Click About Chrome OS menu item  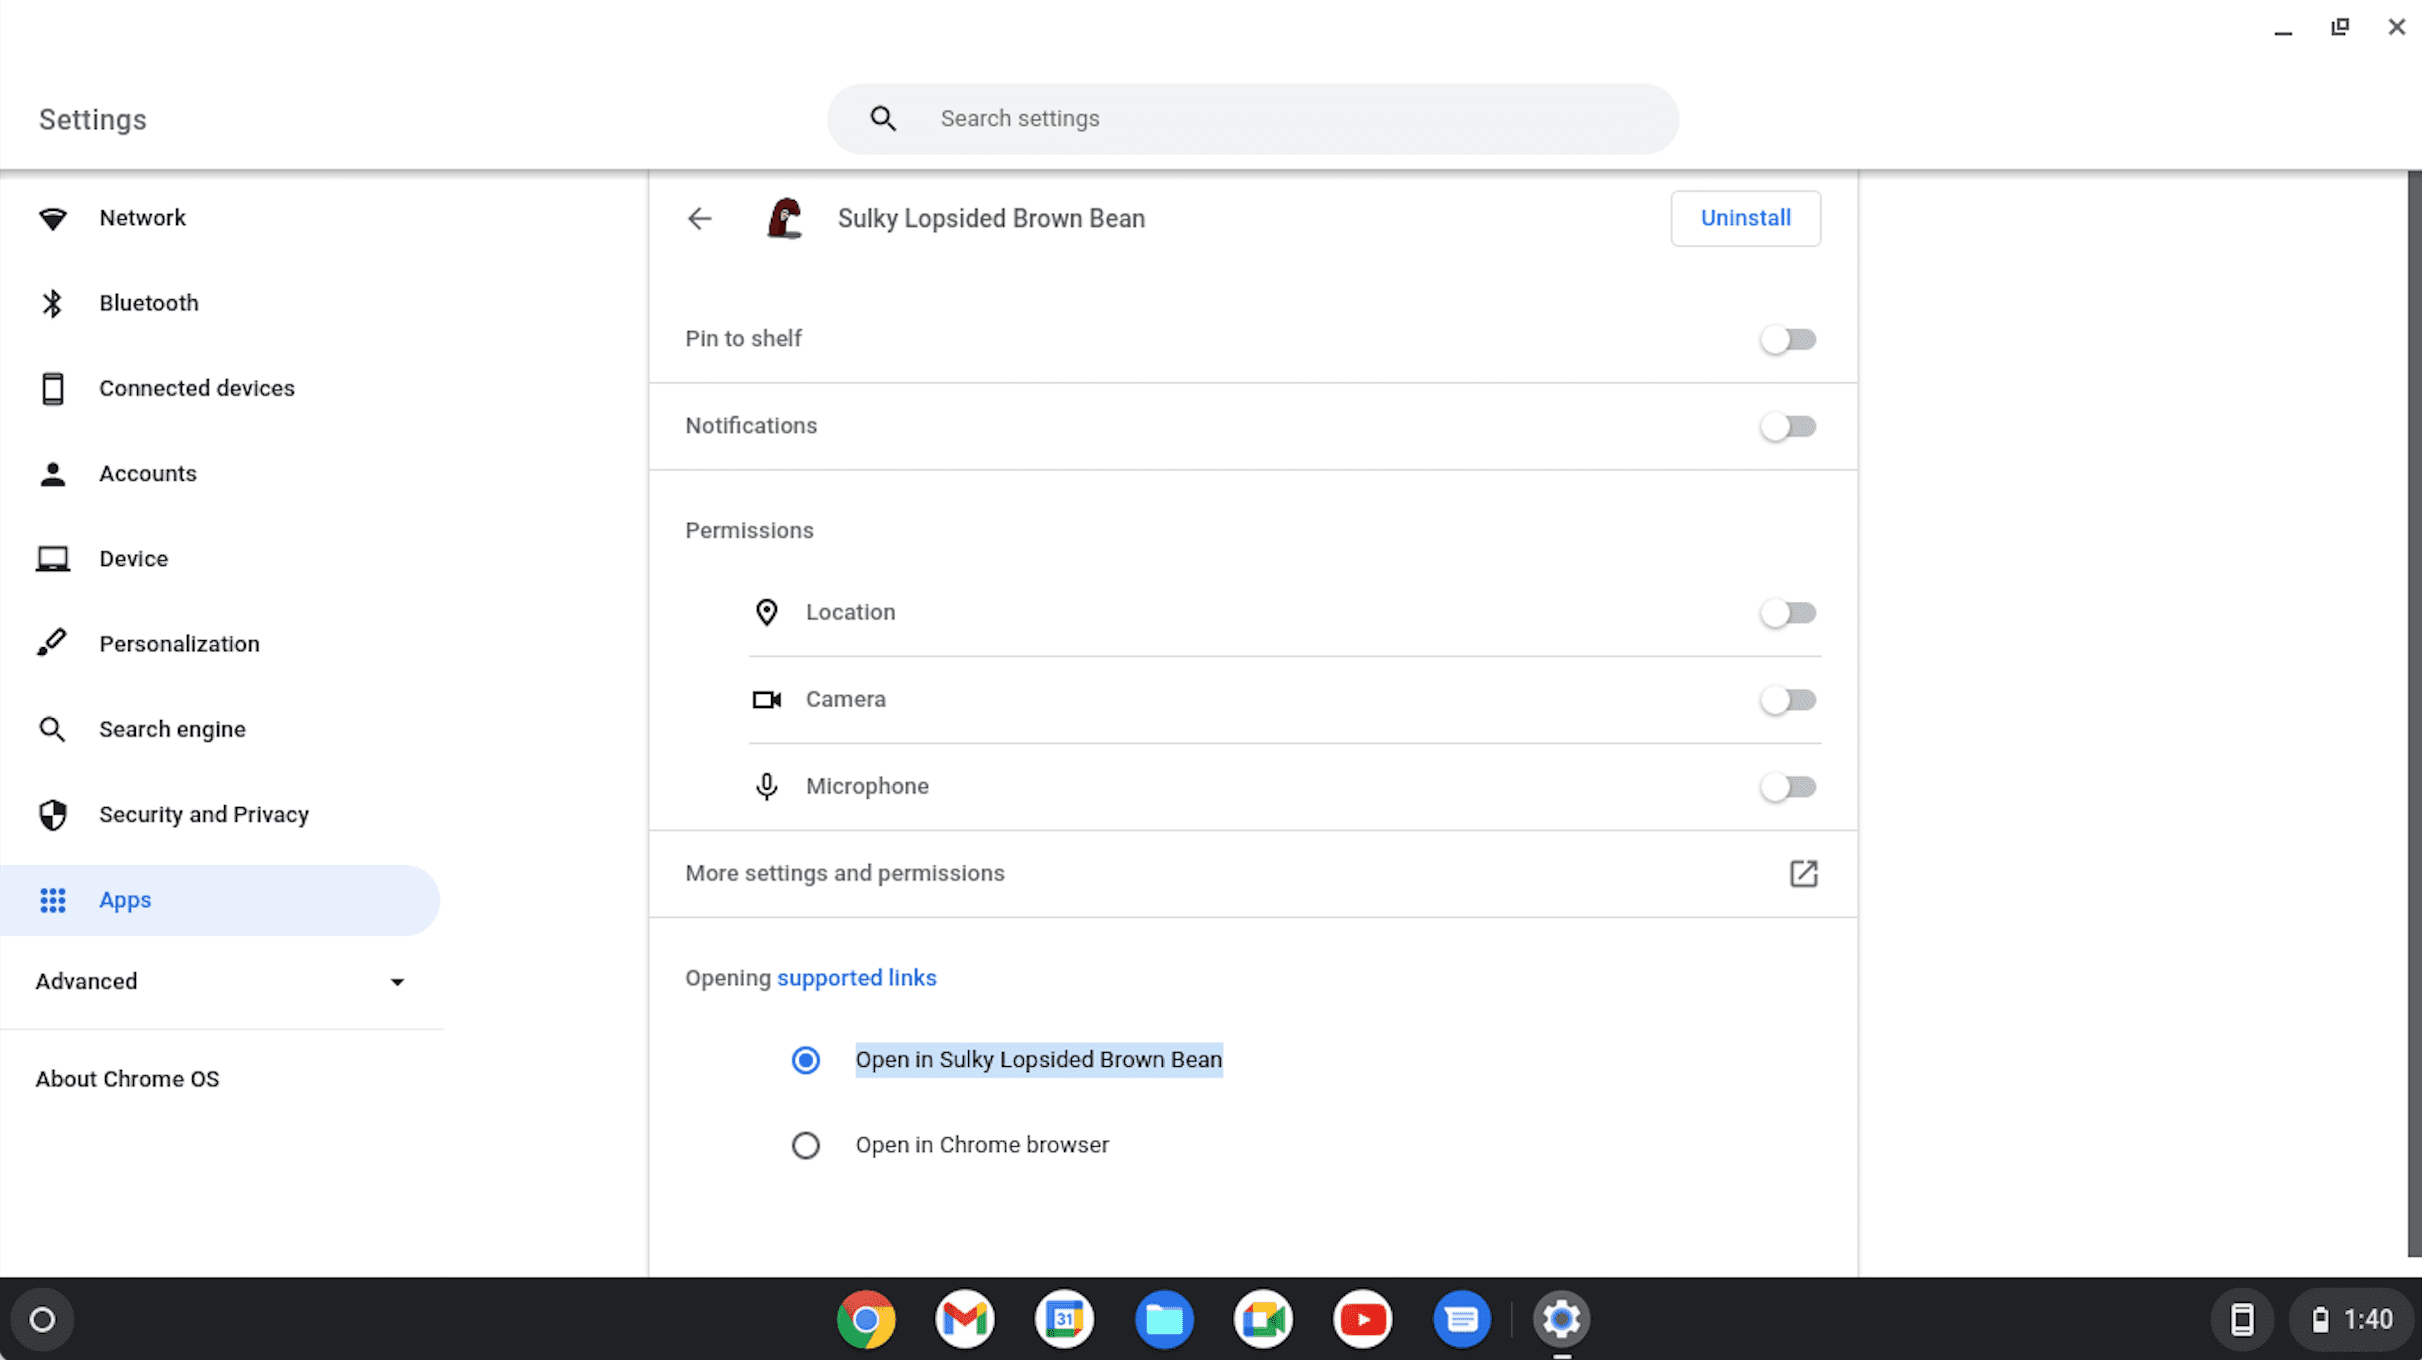126,1079
